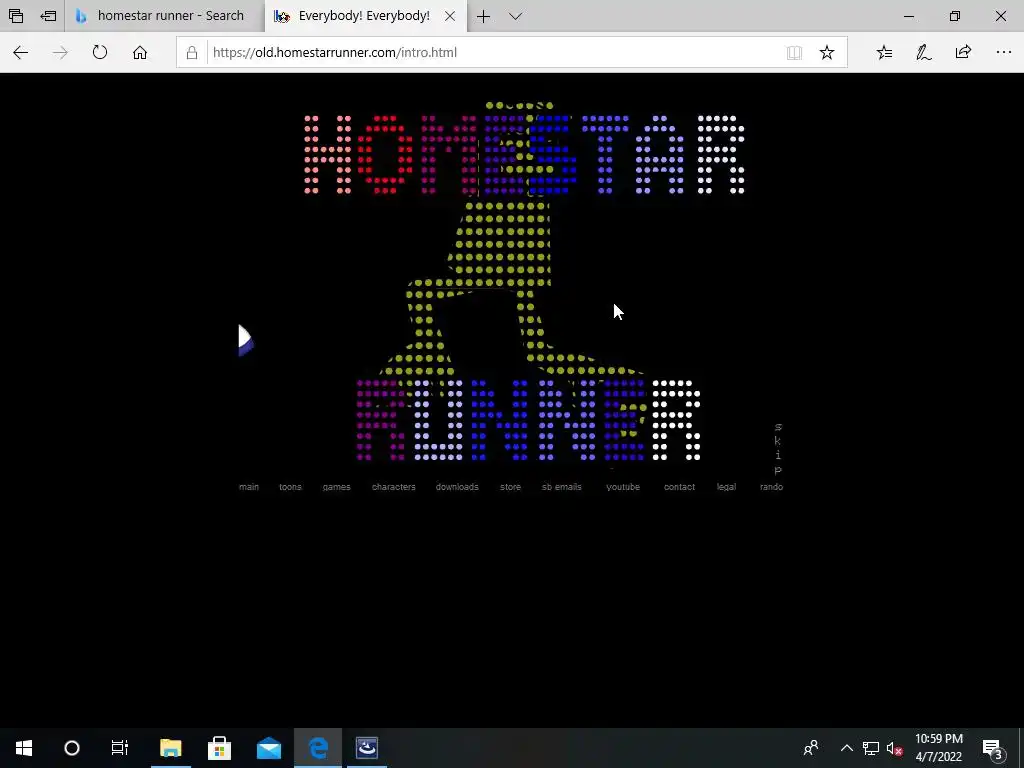
Task: Go to the characters link
Action: pos(394,487)
